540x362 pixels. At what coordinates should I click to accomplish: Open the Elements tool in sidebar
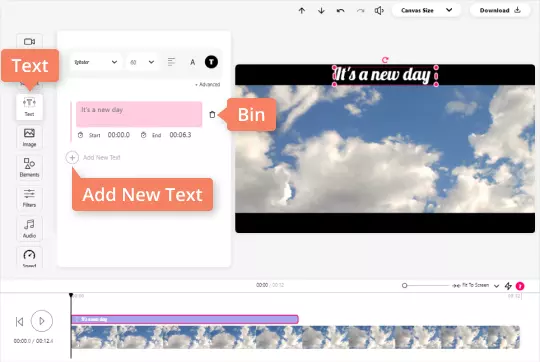click(29, 167)
